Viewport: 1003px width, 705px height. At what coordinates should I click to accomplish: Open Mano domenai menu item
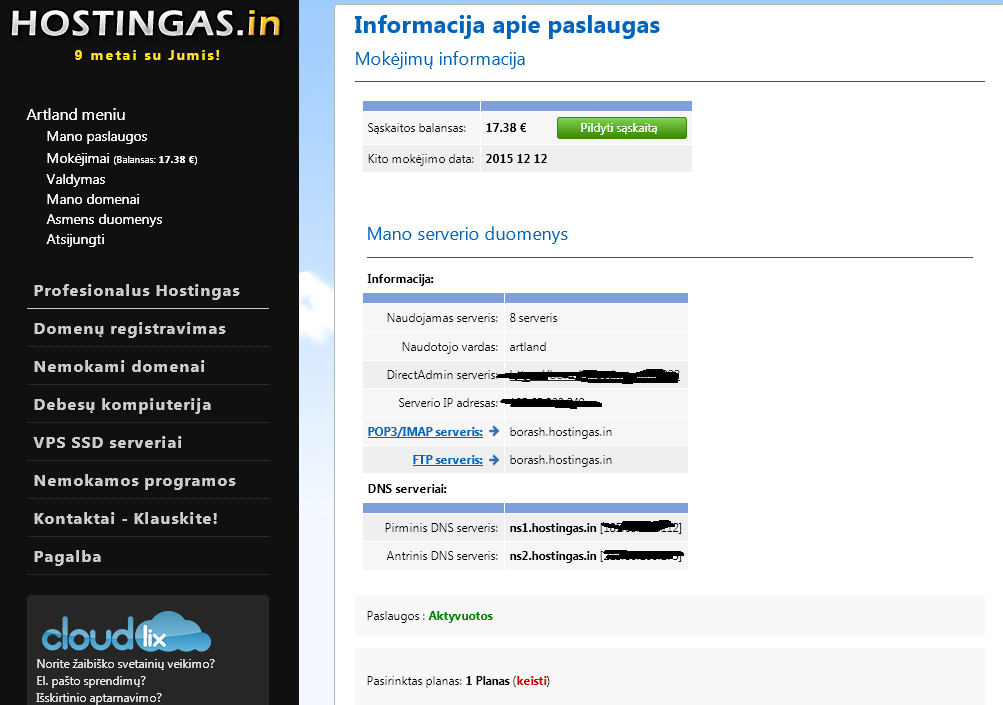(93, 199)
